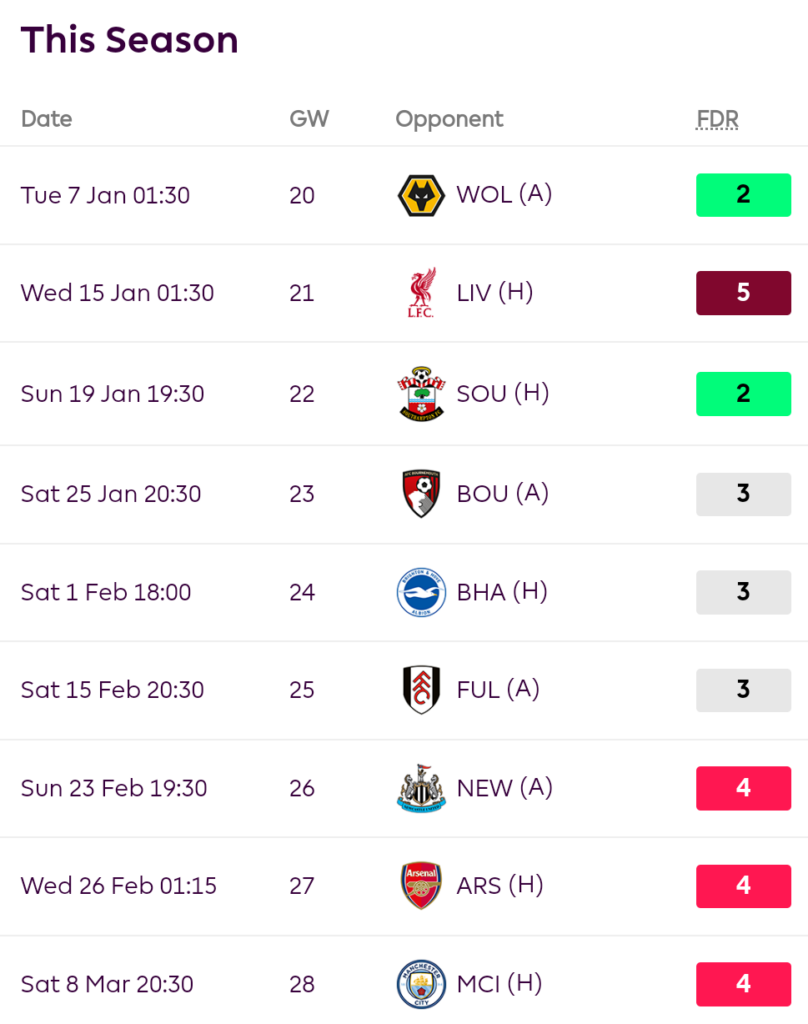Click the Date column header
The image size is (808, 1024).
(x=46, y=119)
